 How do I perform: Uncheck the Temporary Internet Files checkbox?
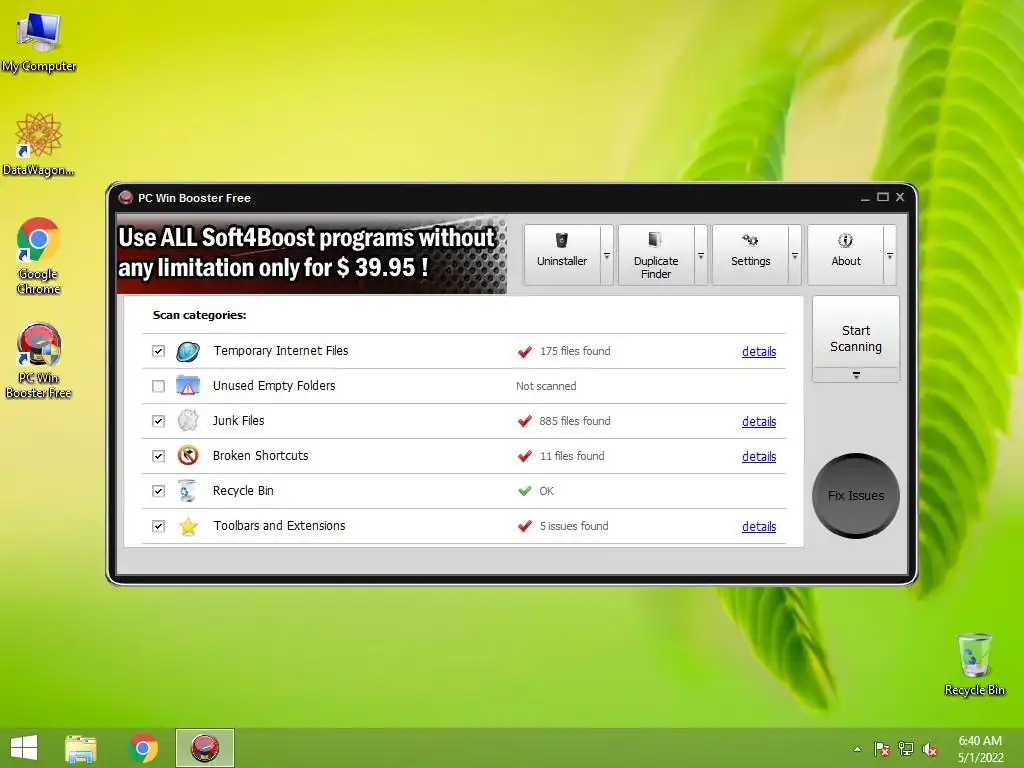(158, 351)
